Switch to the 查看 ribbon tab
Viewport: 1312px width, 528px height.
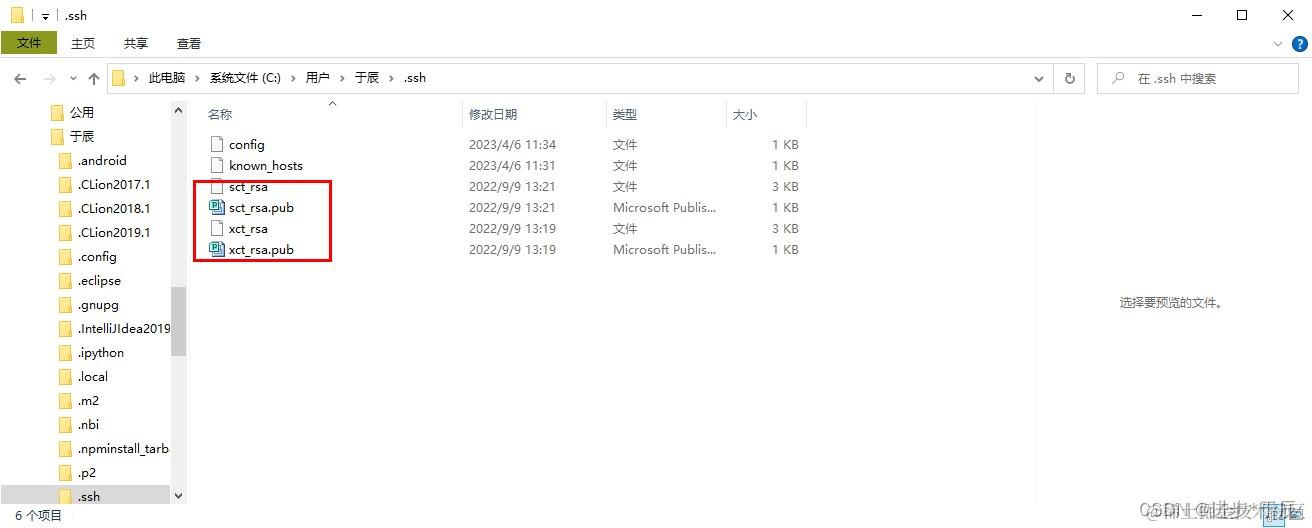pos(189,43)
